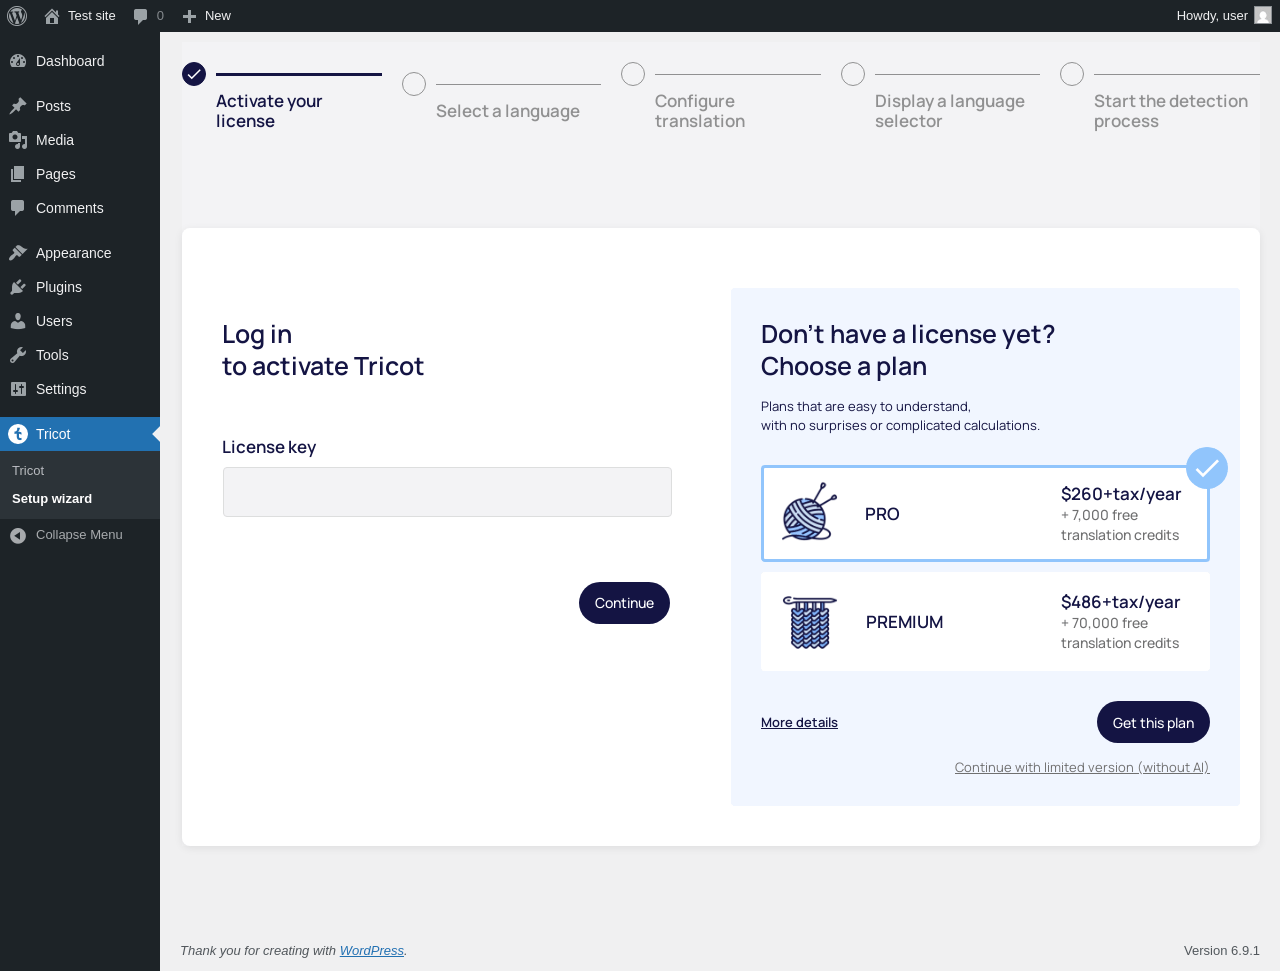Go to Media in the sidebar
Viewport: 1280px width, 971px height.
click(80, 140)
